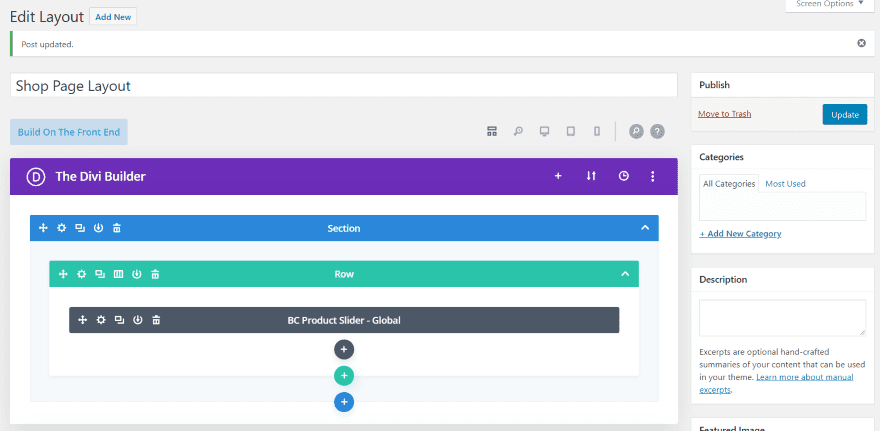Click the Update publish button
The width and height of the screenshot is (880, 431).
(x=845, y=114)
